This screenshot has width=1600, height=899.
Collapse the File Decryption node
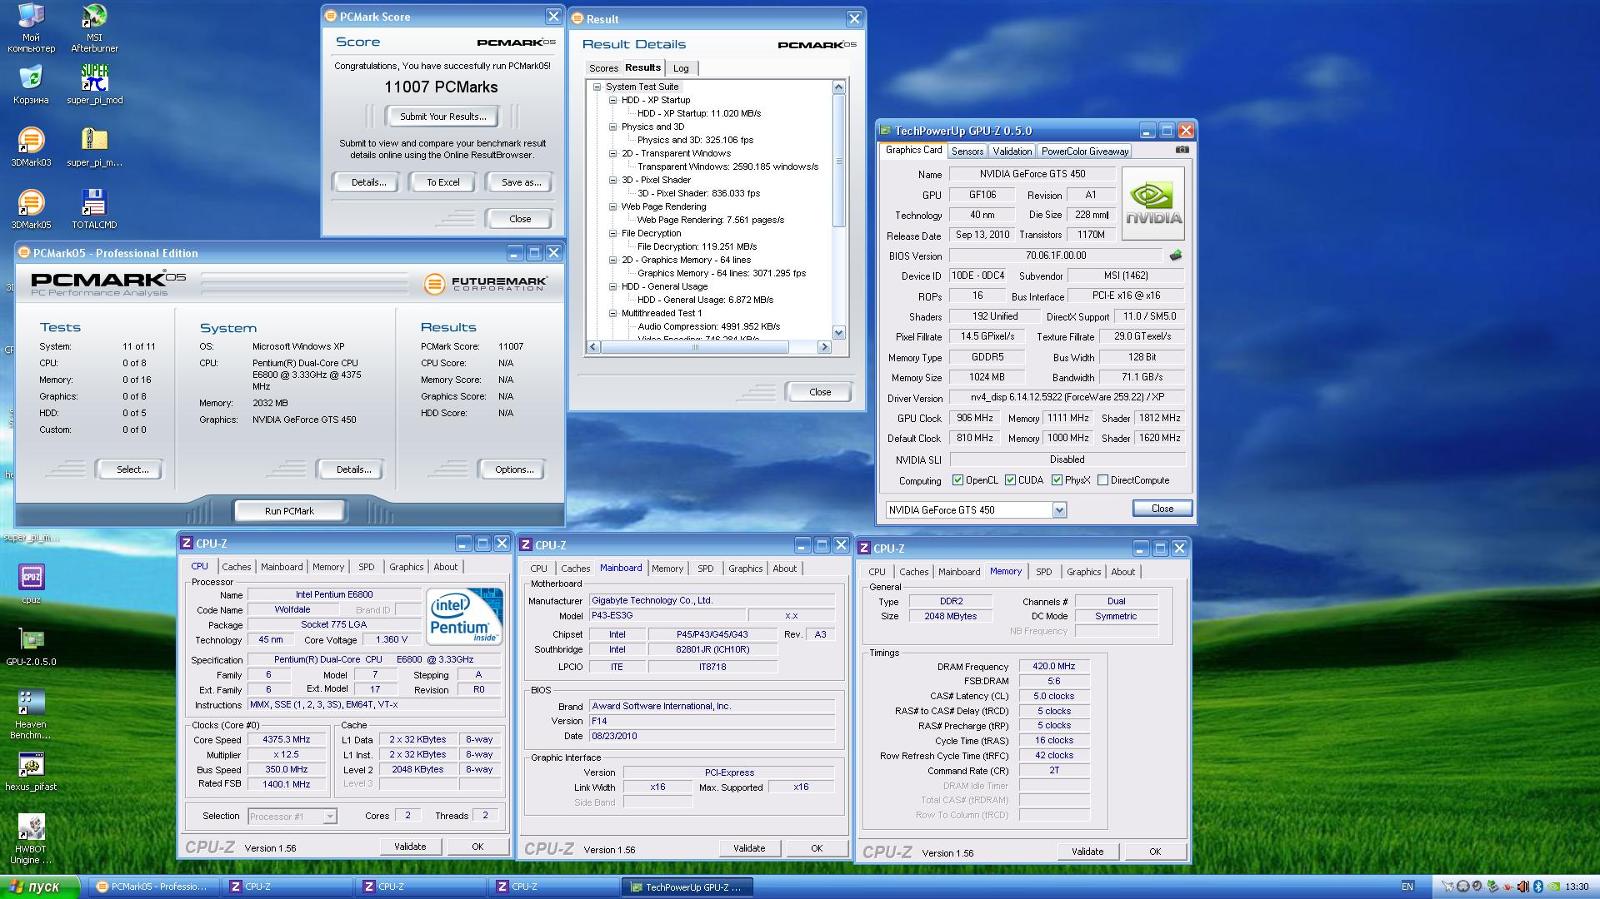613,233
